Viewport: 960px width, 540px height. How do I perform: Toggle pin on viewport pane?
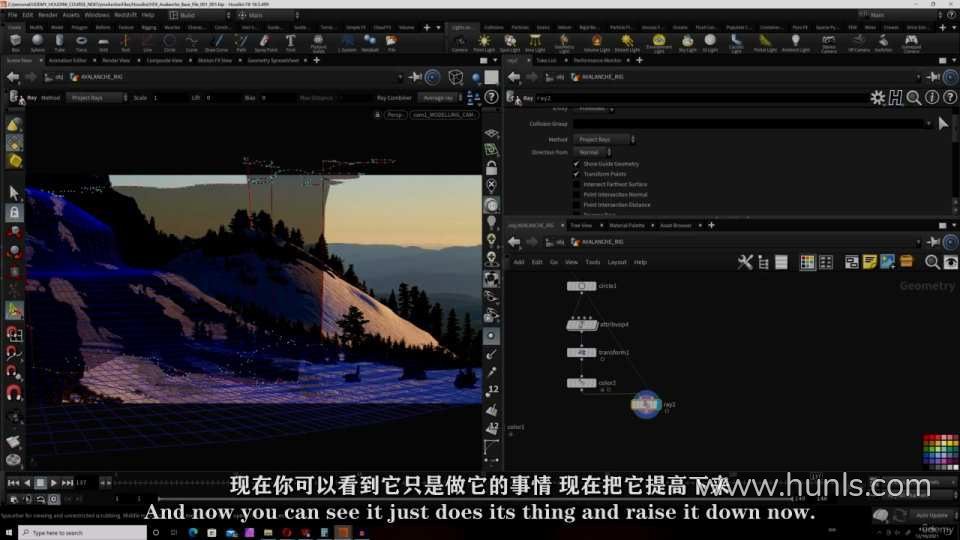(416, 77)
